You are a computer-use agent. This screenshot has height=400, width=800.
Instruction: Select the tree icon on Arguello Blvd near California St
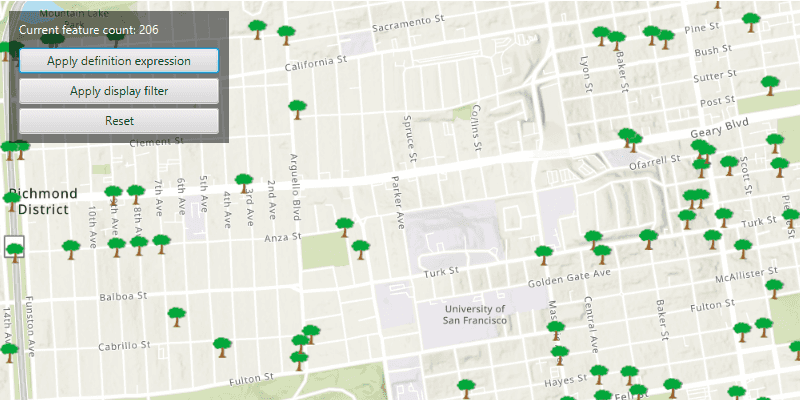coord(297,106)
